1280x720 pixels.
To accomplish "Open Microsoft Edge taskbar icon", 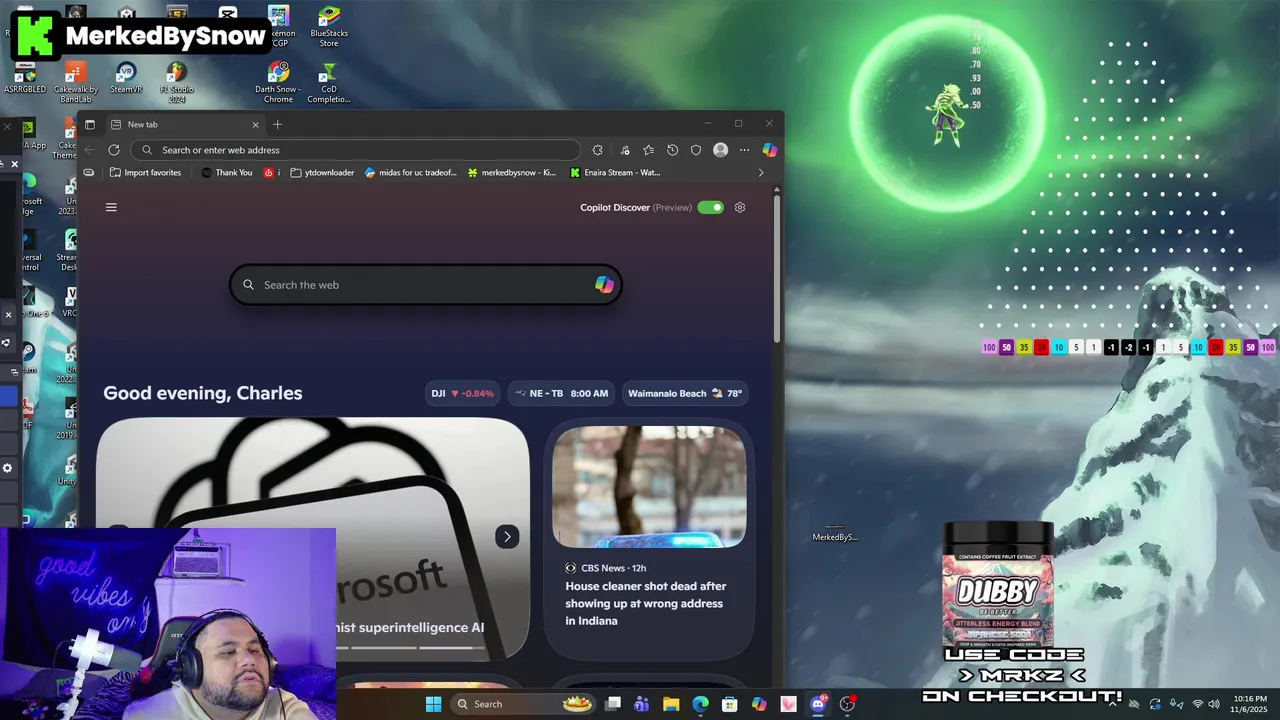I will click(700, 704).
